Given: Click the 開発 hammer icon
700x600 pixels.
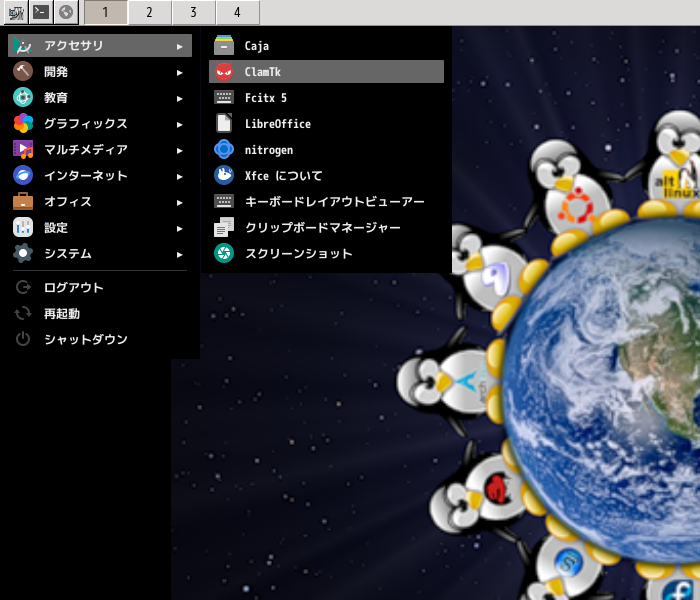Looking at the screenshot, I should (23, 71).
